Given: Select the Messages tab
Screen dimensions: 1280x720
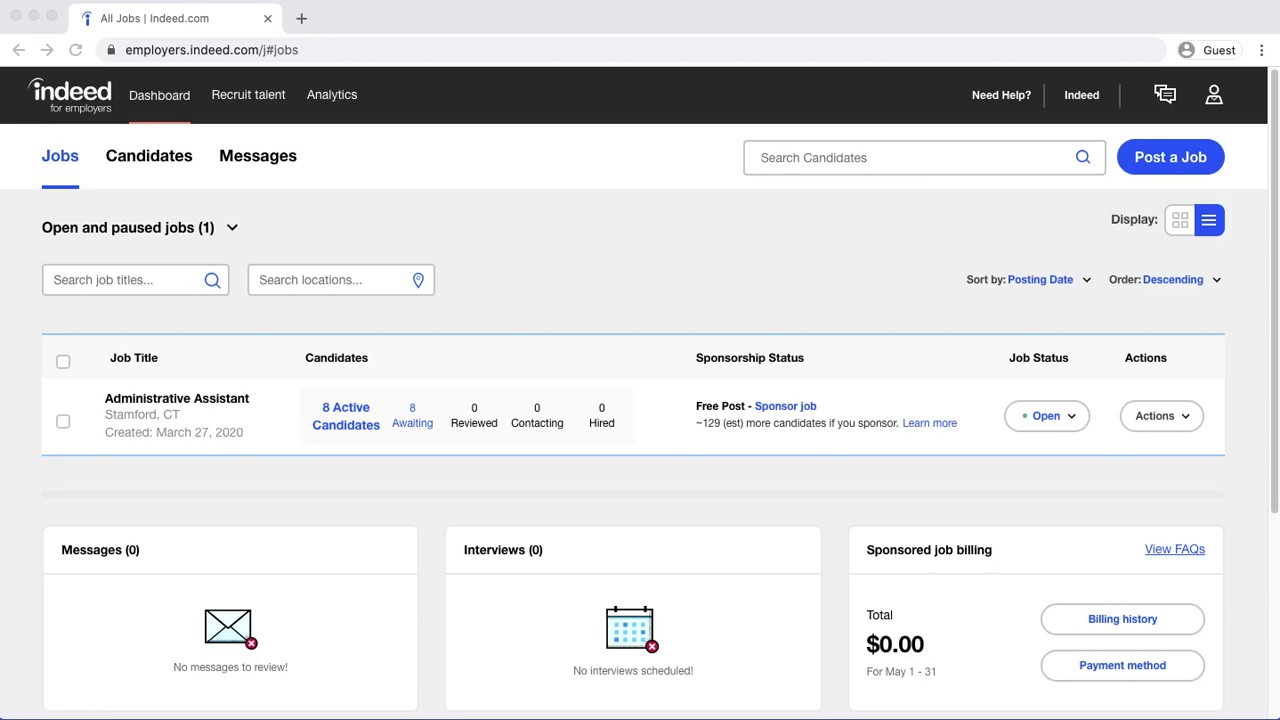Looking at the screenshot, I should click(x=258, y=156).
